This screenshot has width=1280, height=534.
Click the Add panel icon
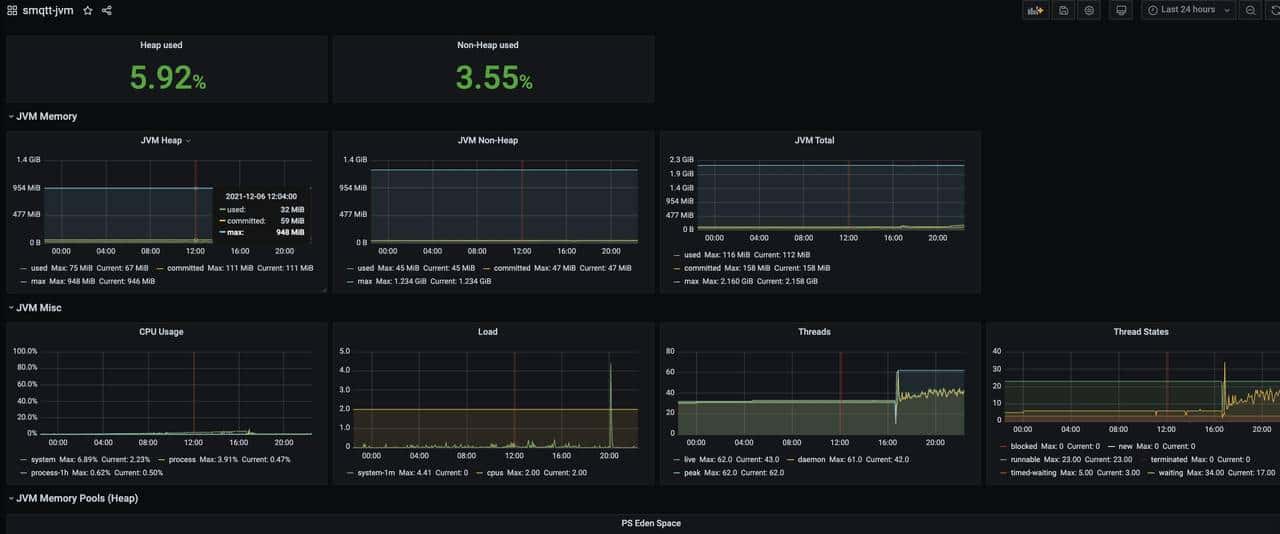coord(1034,10)
